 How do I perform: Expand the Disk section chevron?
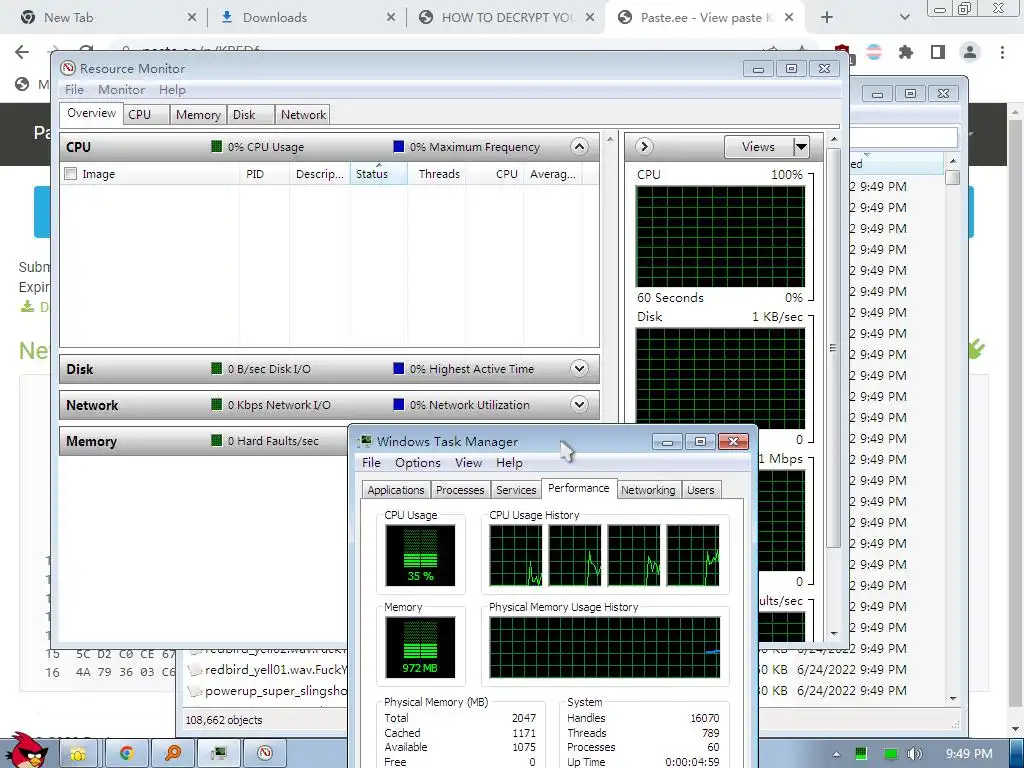pos(579,368)
